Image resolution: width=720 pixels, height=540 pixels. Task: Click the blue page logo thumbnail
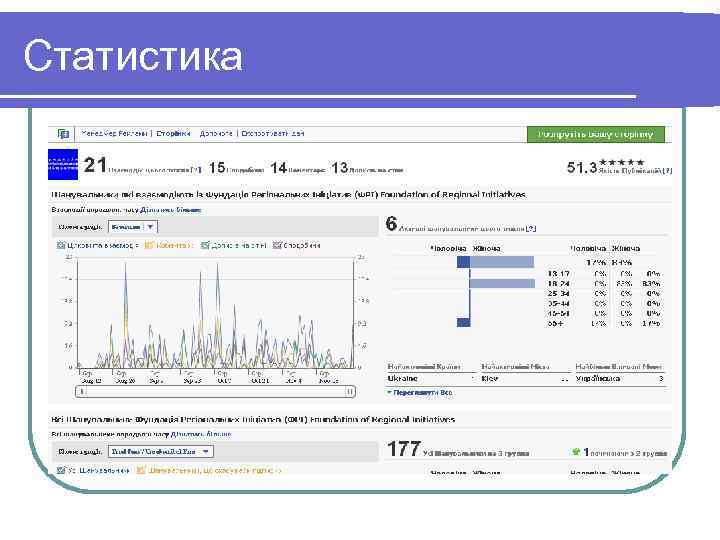[x=63, y=164]
